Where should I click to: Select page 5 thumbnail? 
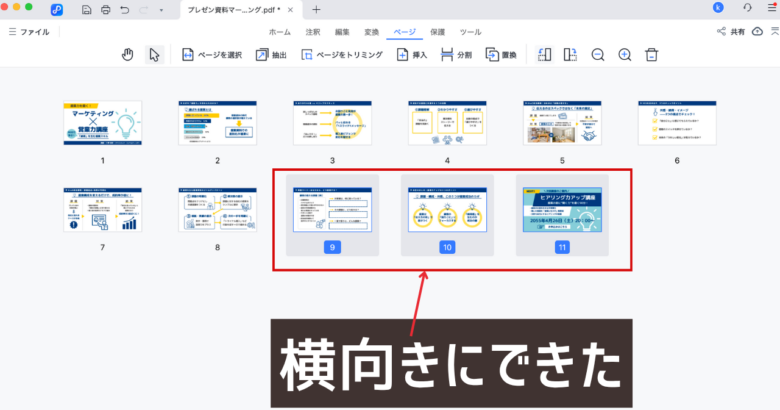[x=562, y=124]
